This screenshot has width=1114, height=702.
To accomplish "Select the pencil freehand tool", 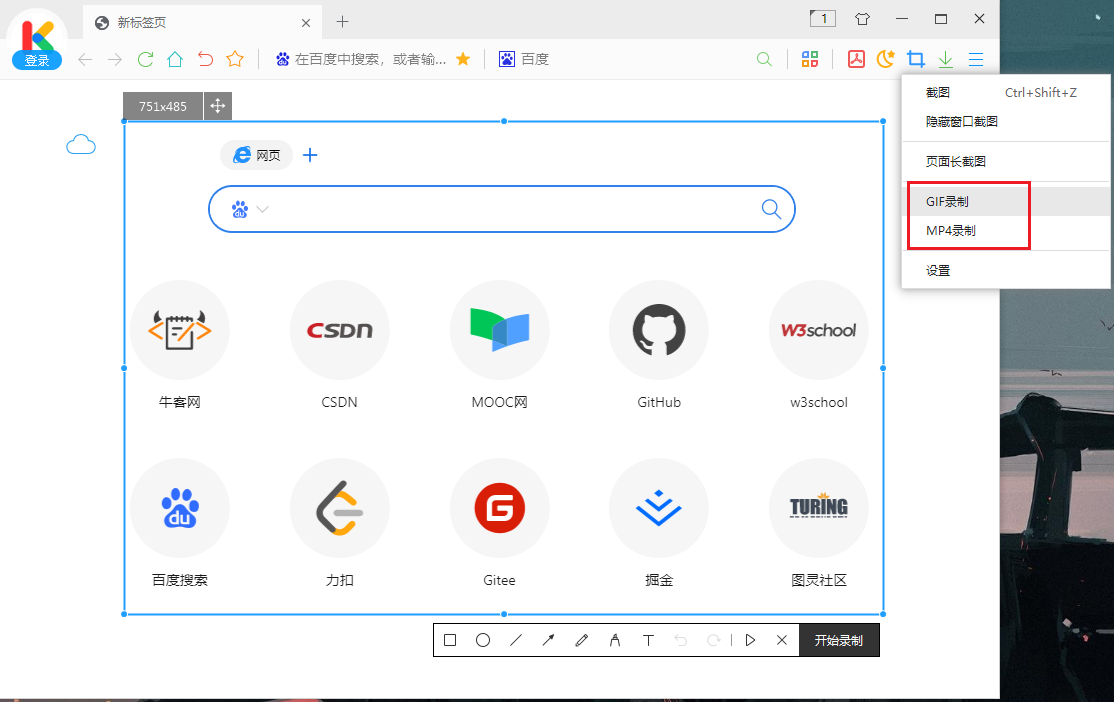I will 582,640.
